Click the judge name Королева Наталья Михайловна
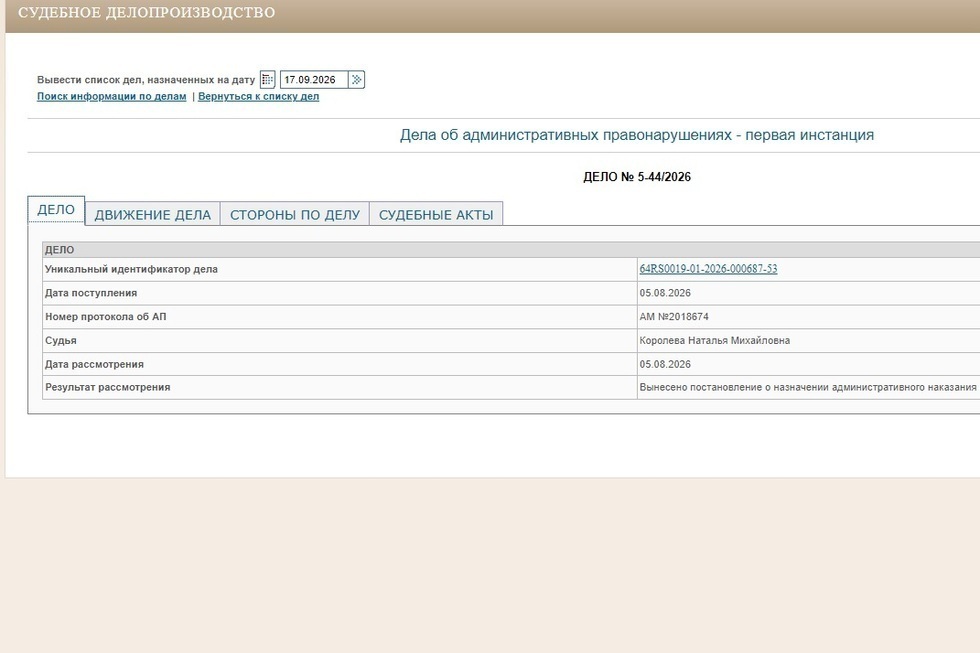 (714, 341)
